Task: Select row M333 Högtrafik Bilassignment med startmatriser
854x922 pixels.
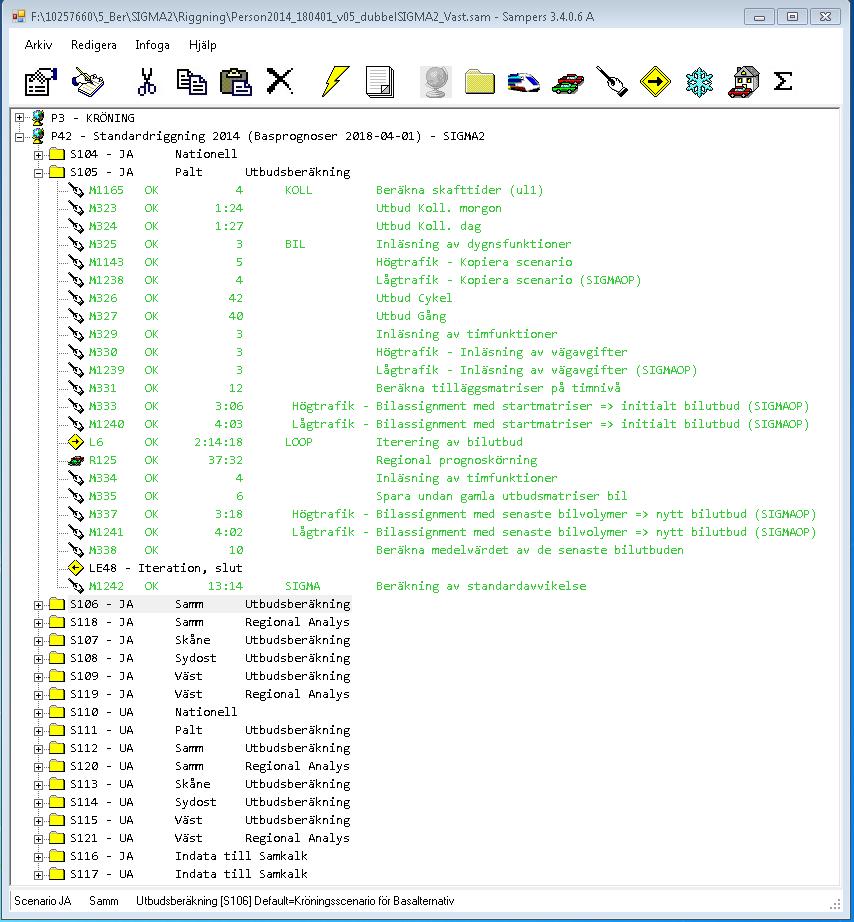Action: 449,406
